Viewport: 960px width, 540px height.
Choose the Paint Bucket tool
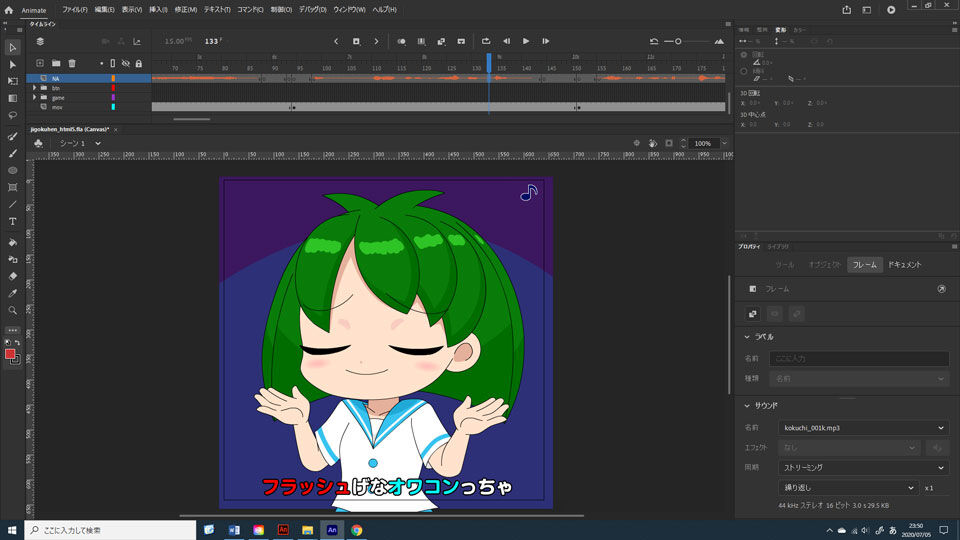[12, 241]
